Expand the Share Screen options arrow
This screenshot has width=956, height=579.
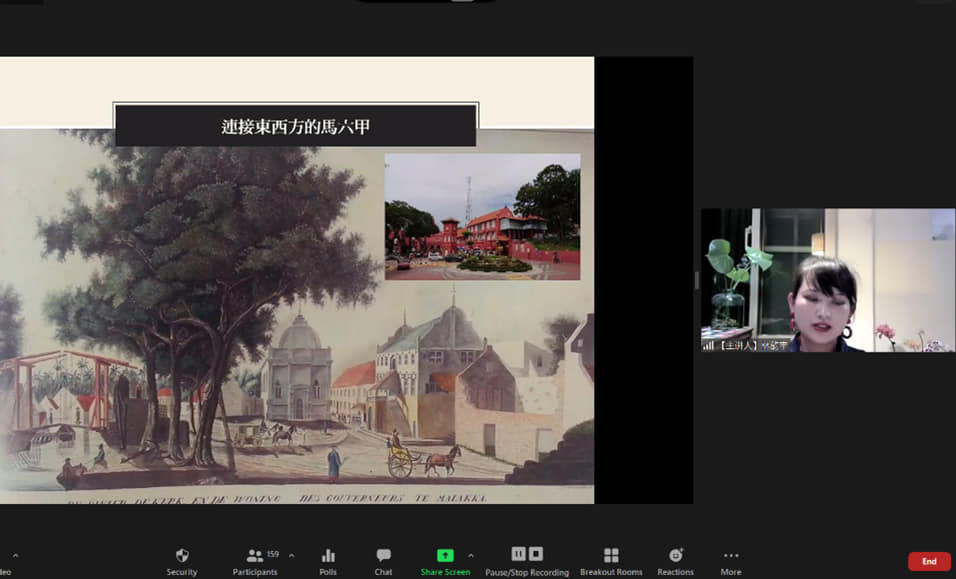pos(471,555)
